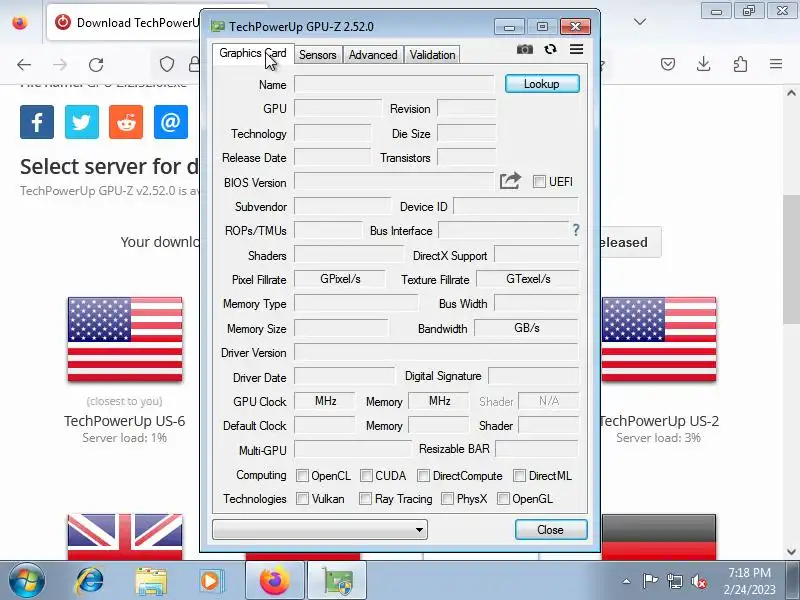The width and height of the screenshot is (800, 600).
Task: Toggle the CUDA checkbox
Action: [x=366, y=476]
